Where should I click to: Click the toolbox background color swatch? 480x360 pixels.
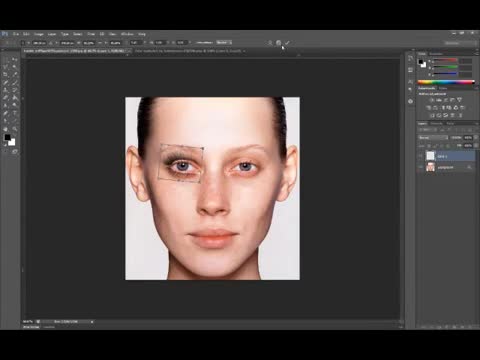coord(12,142)
